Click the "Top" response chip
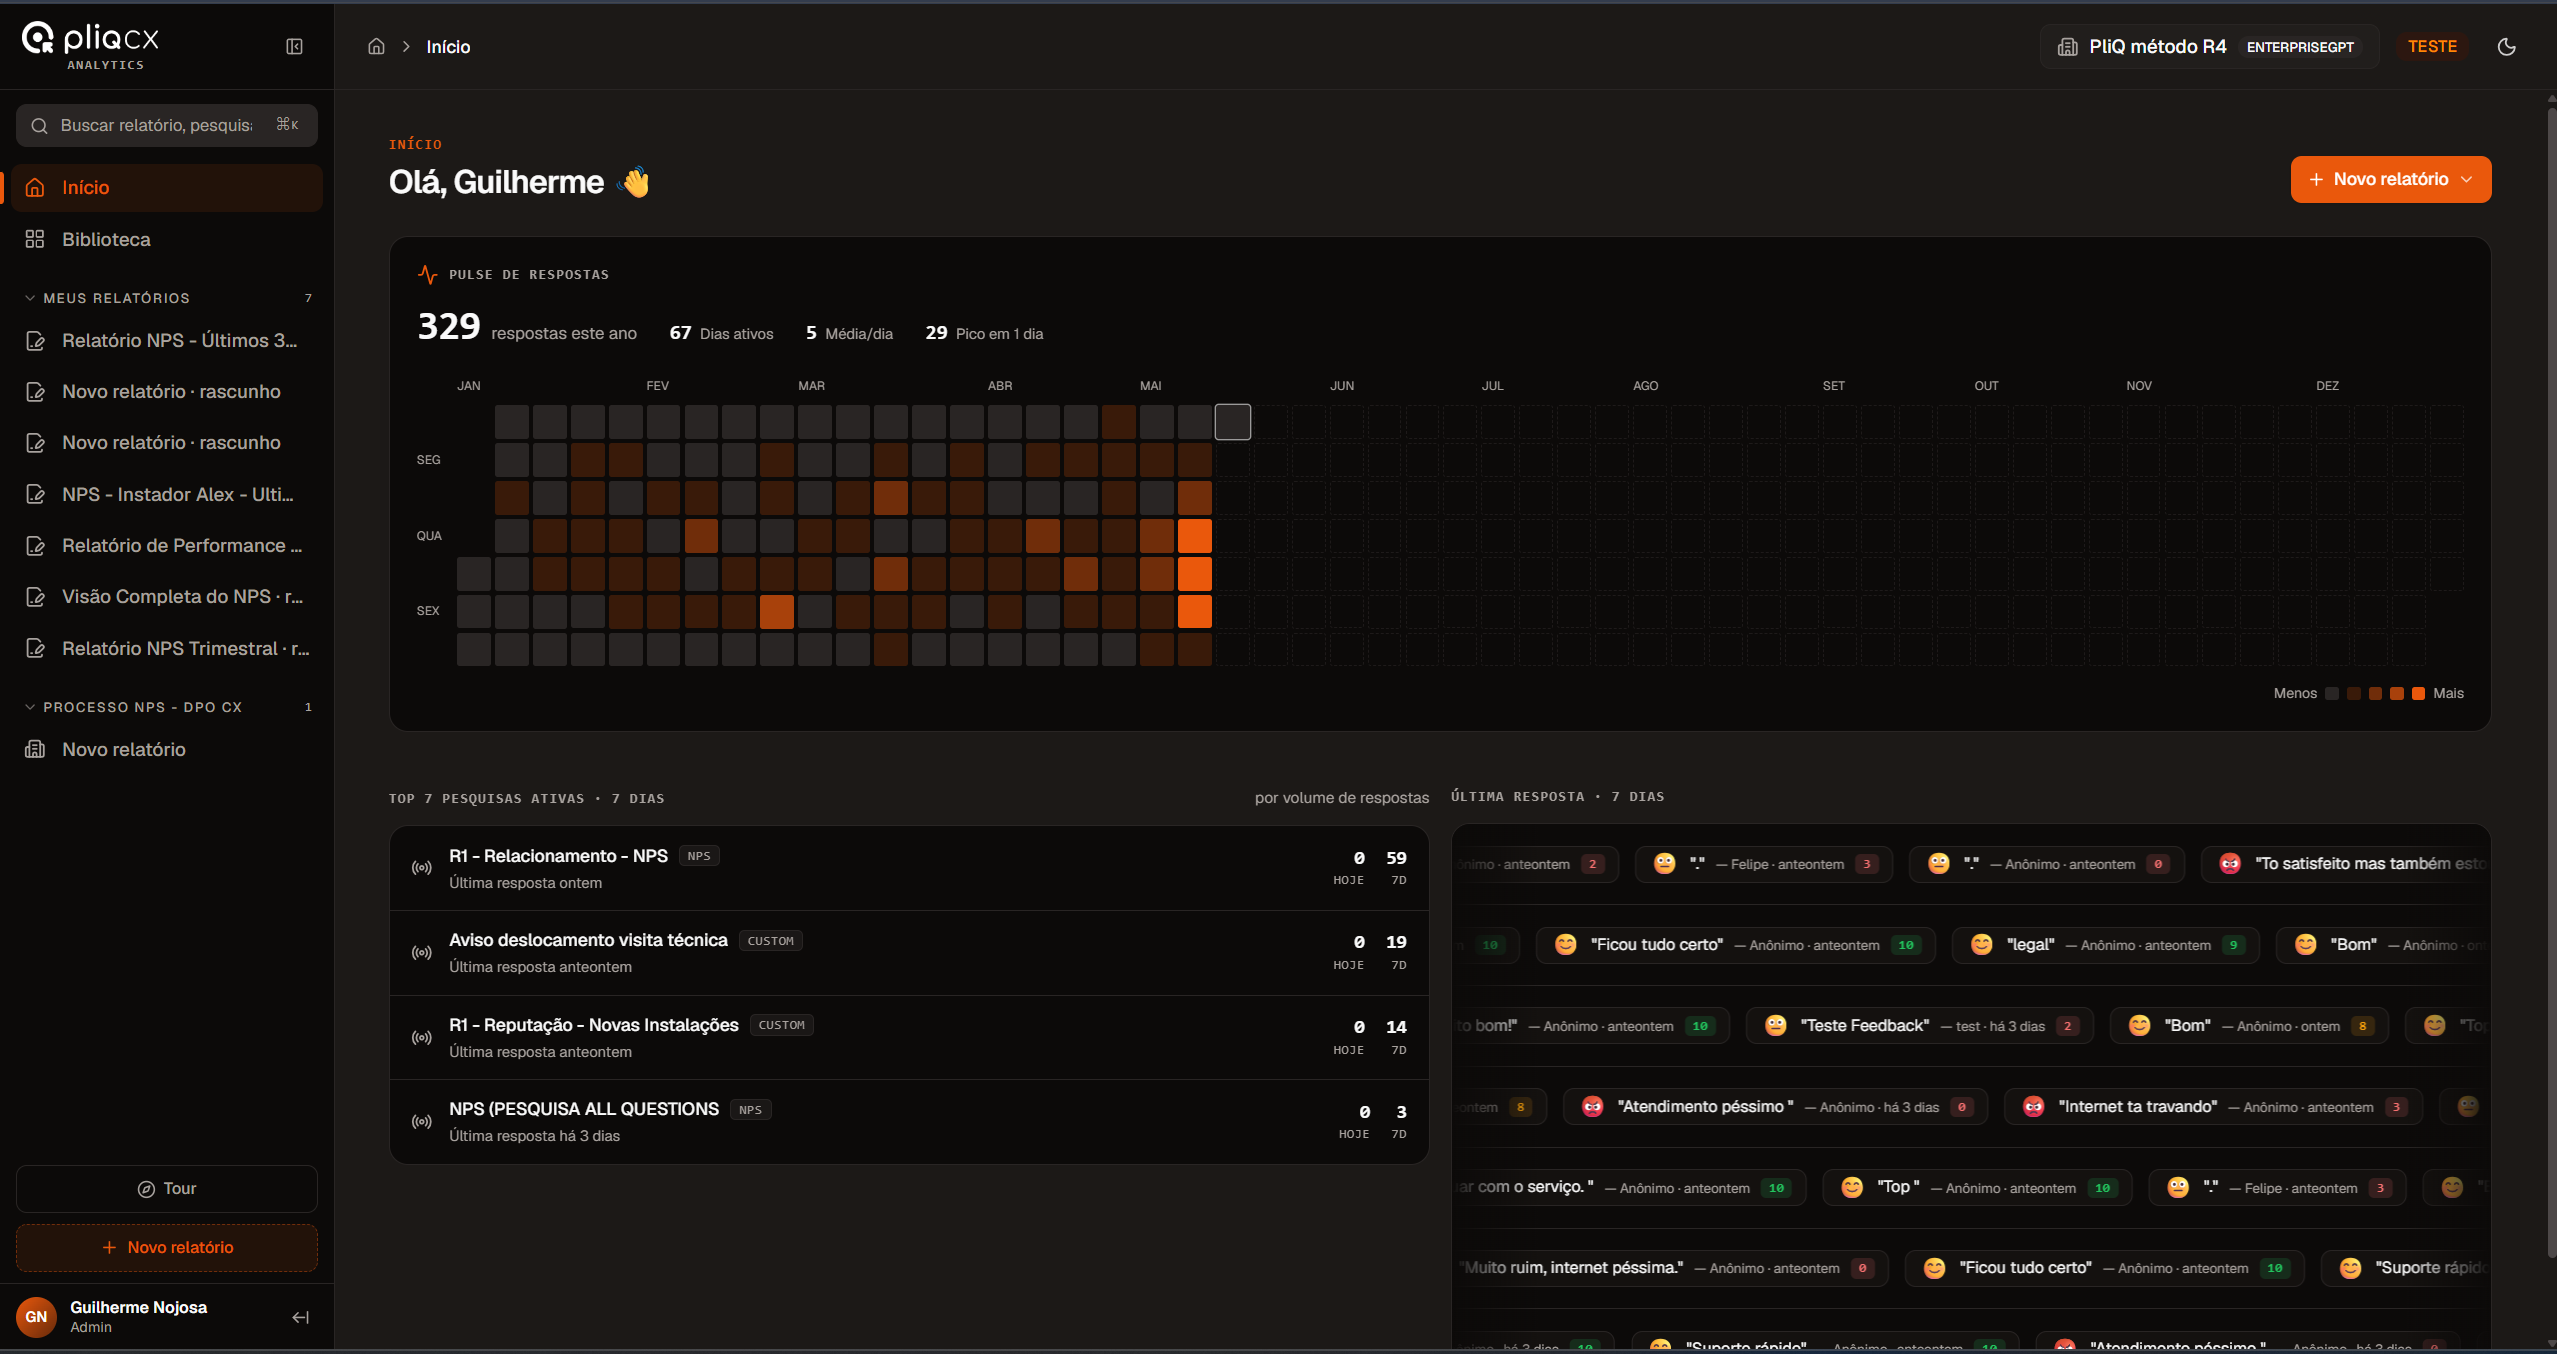 (x=1977, y=1187)
